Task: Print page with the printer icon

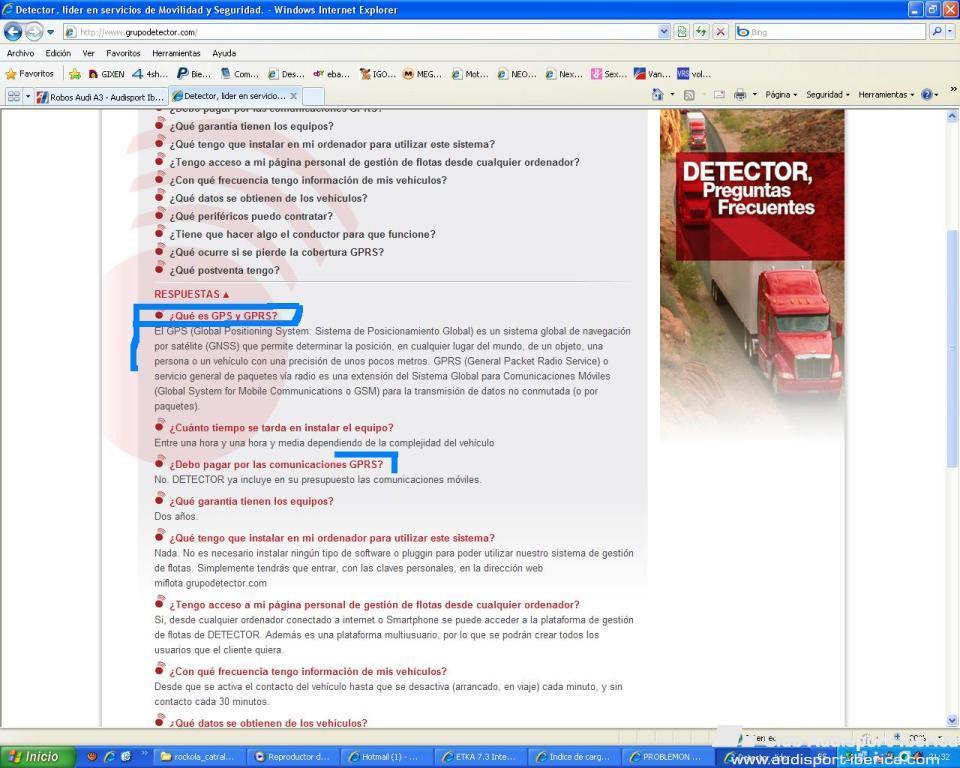Action: (x=740, y=94)
